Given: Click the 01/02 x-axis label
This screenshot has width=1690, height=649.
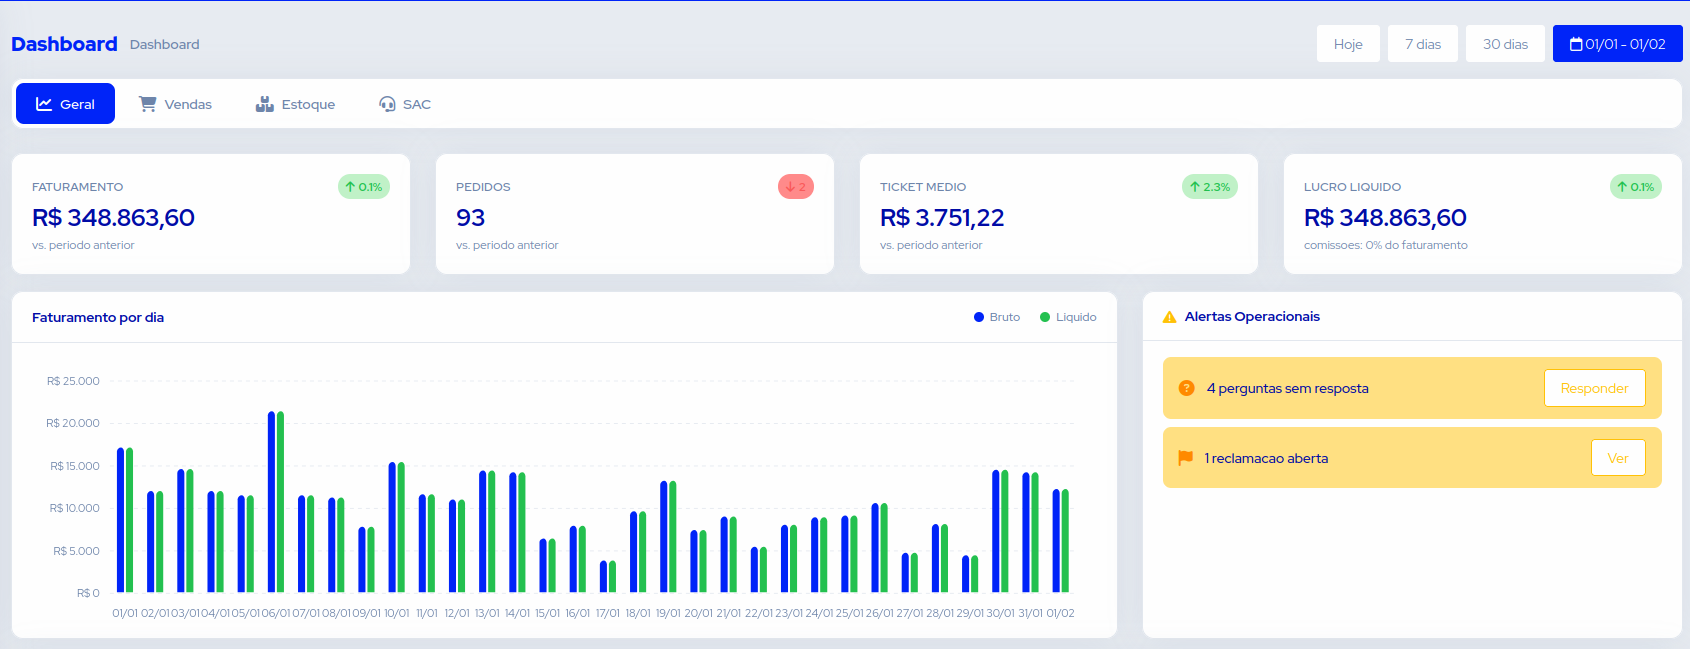Looking at the screenshot, I should point(1060,613).
